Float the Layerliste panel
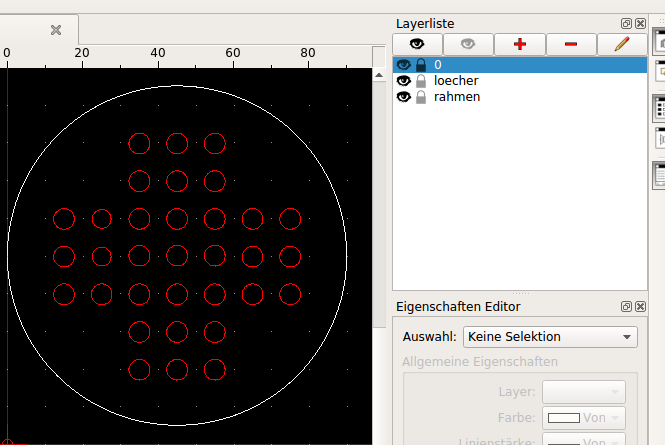 (x=626, y=23)
